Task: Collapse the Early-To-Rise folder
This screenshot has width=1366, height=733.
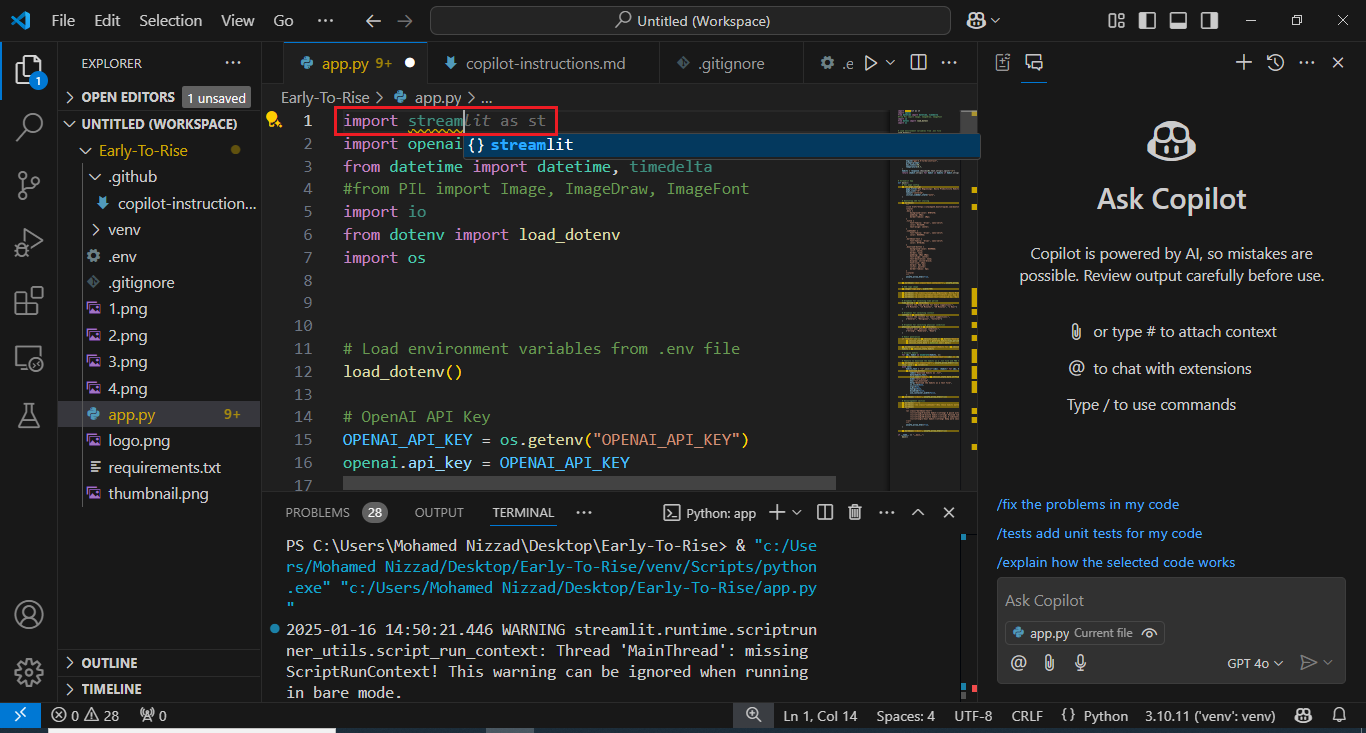Action: pyautogui.click(x=158, y=150)
